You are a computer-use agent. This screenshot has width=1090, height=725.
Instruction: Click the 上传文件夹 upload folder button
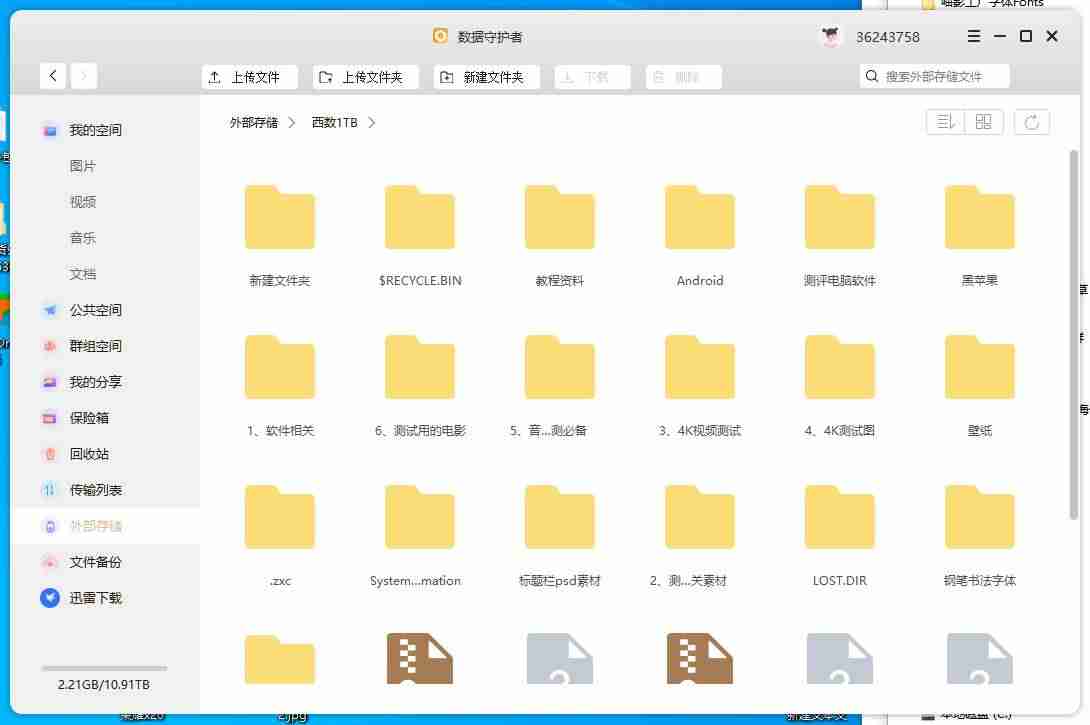pos(366,76)
